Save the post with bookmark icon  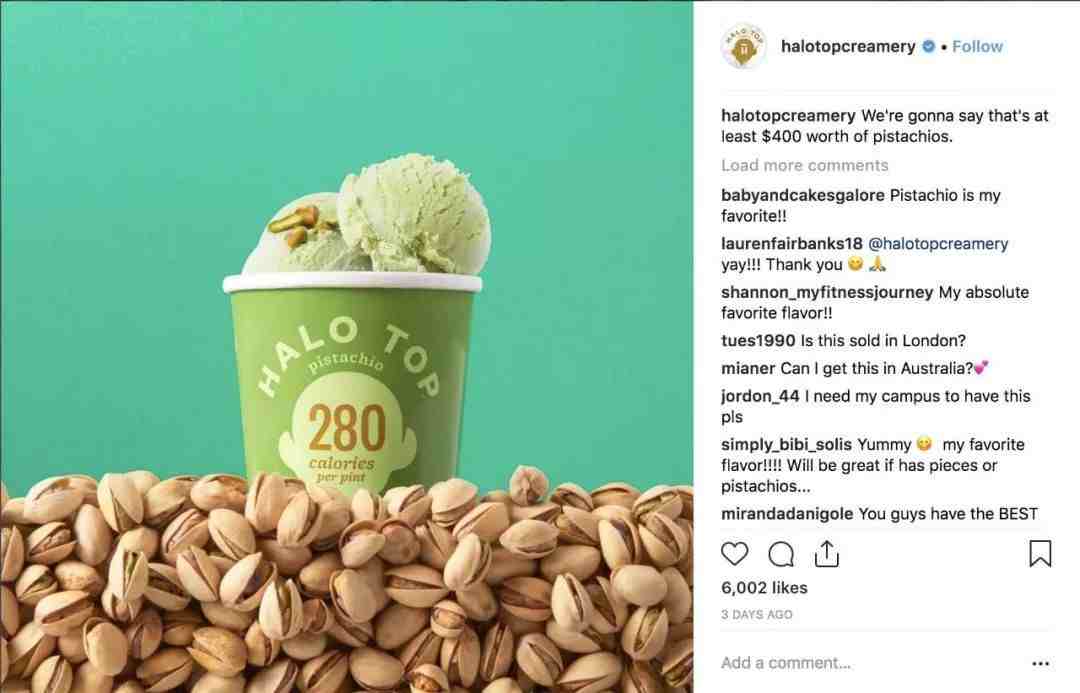1040,553
